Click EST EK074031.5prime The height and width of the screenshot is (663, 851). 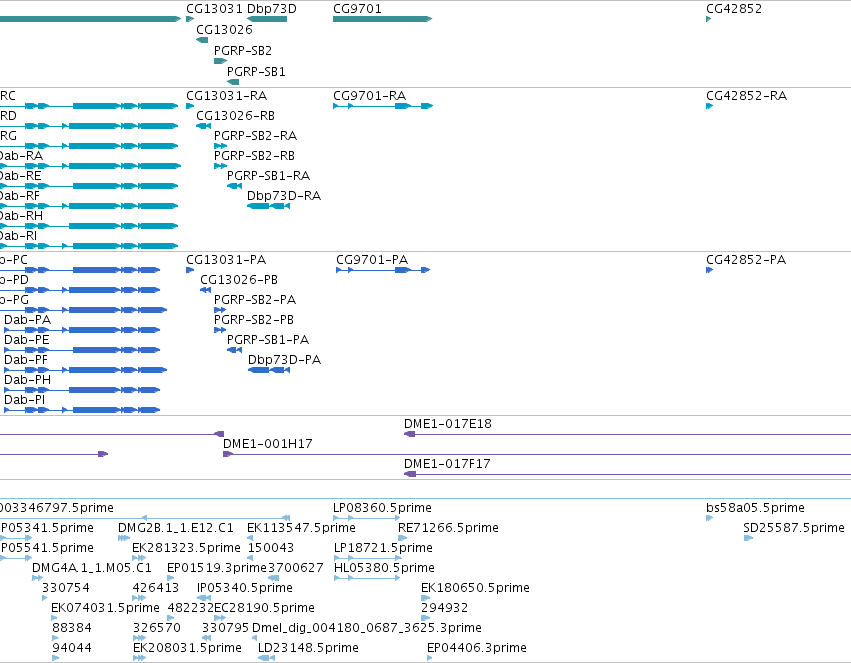click(105, 608)
